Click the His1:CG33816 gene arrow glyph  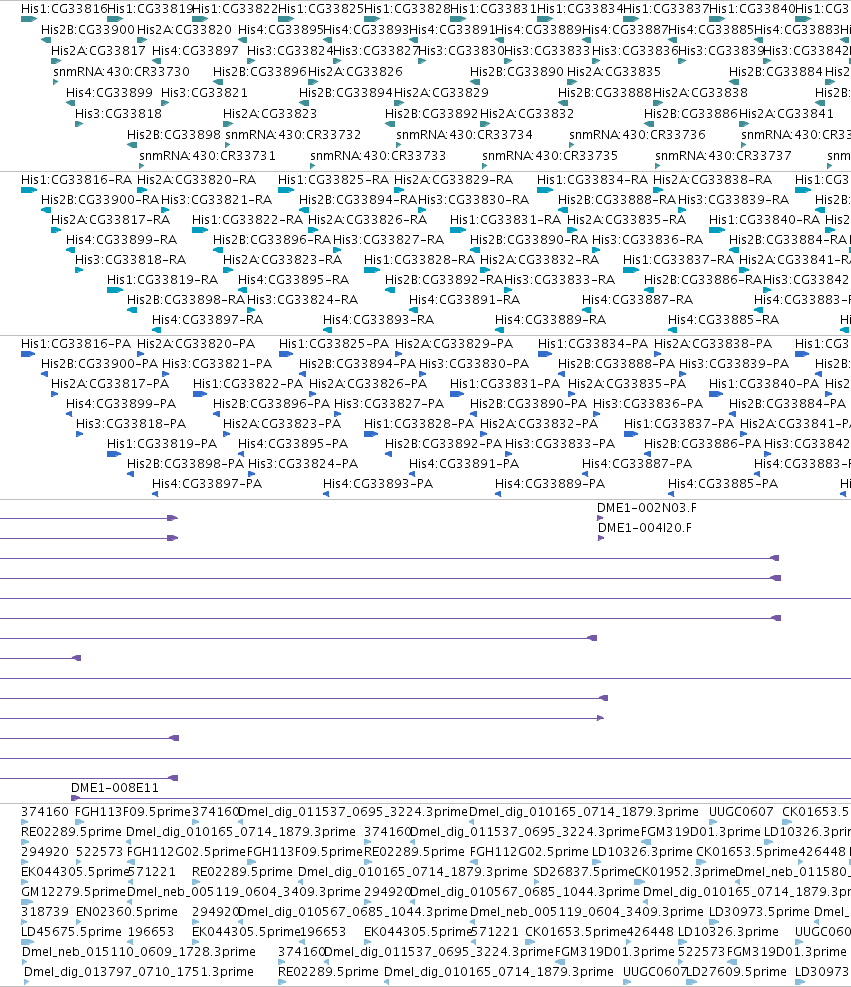29,20
